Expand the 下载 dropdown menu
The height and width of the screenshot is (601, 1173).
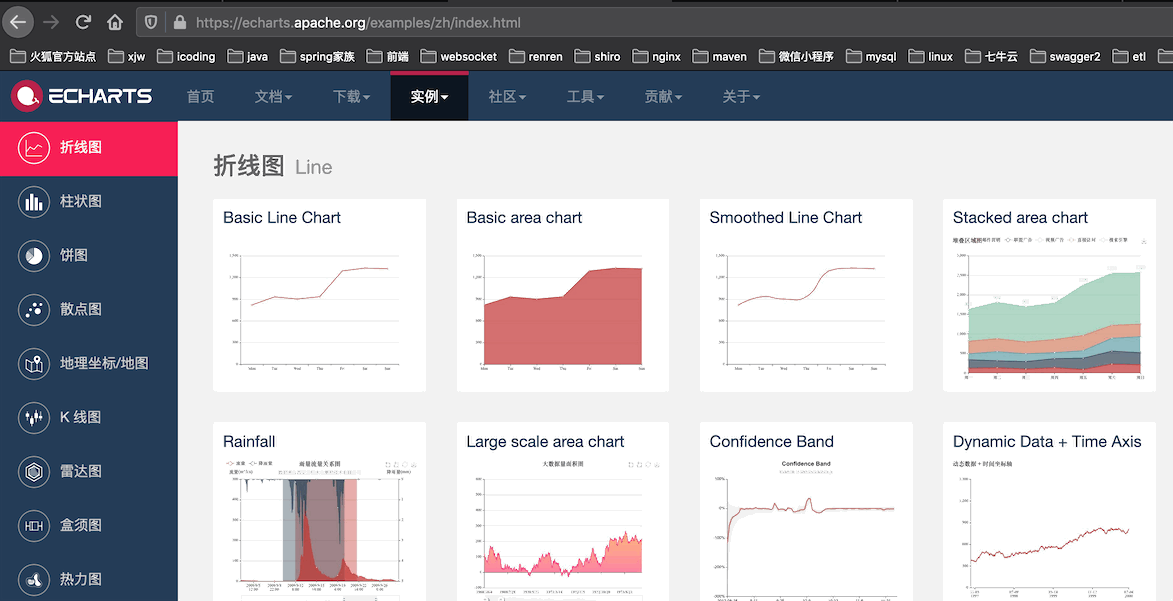(352, 97)
